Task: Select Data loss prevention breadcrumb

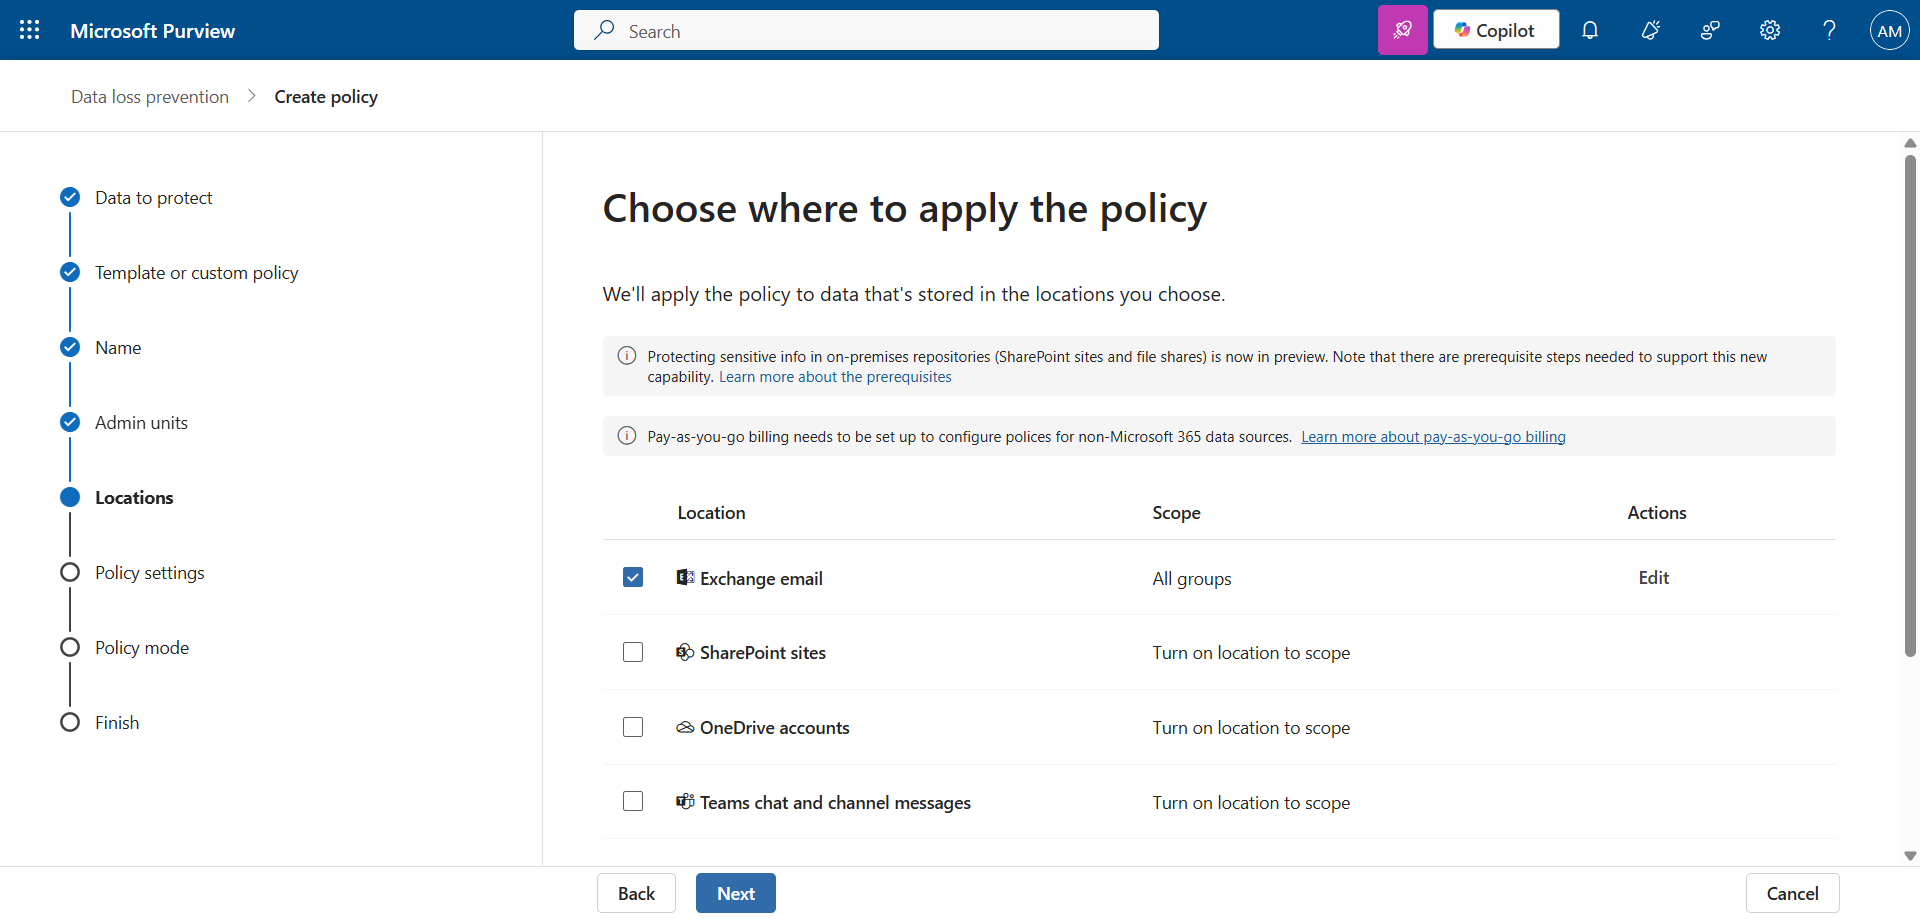Action: pyautogui.click(x=150, y=97)
